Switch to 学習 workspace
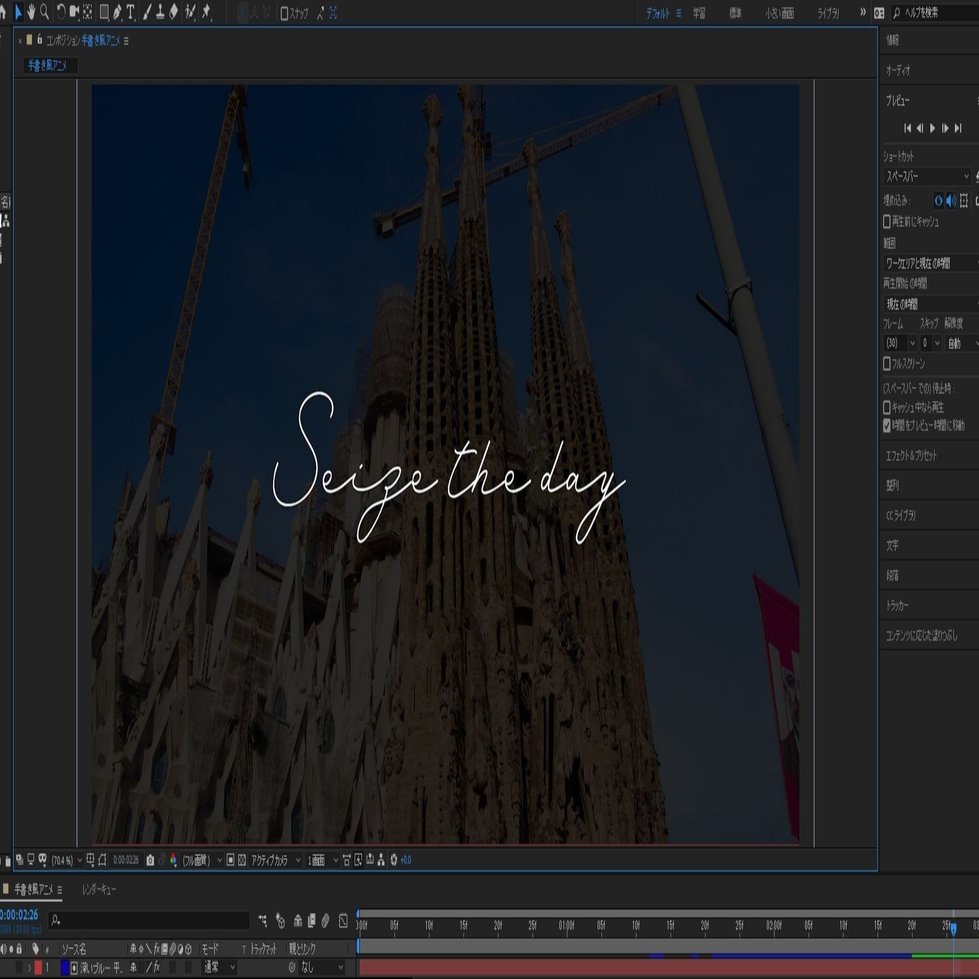 point(699,13)
